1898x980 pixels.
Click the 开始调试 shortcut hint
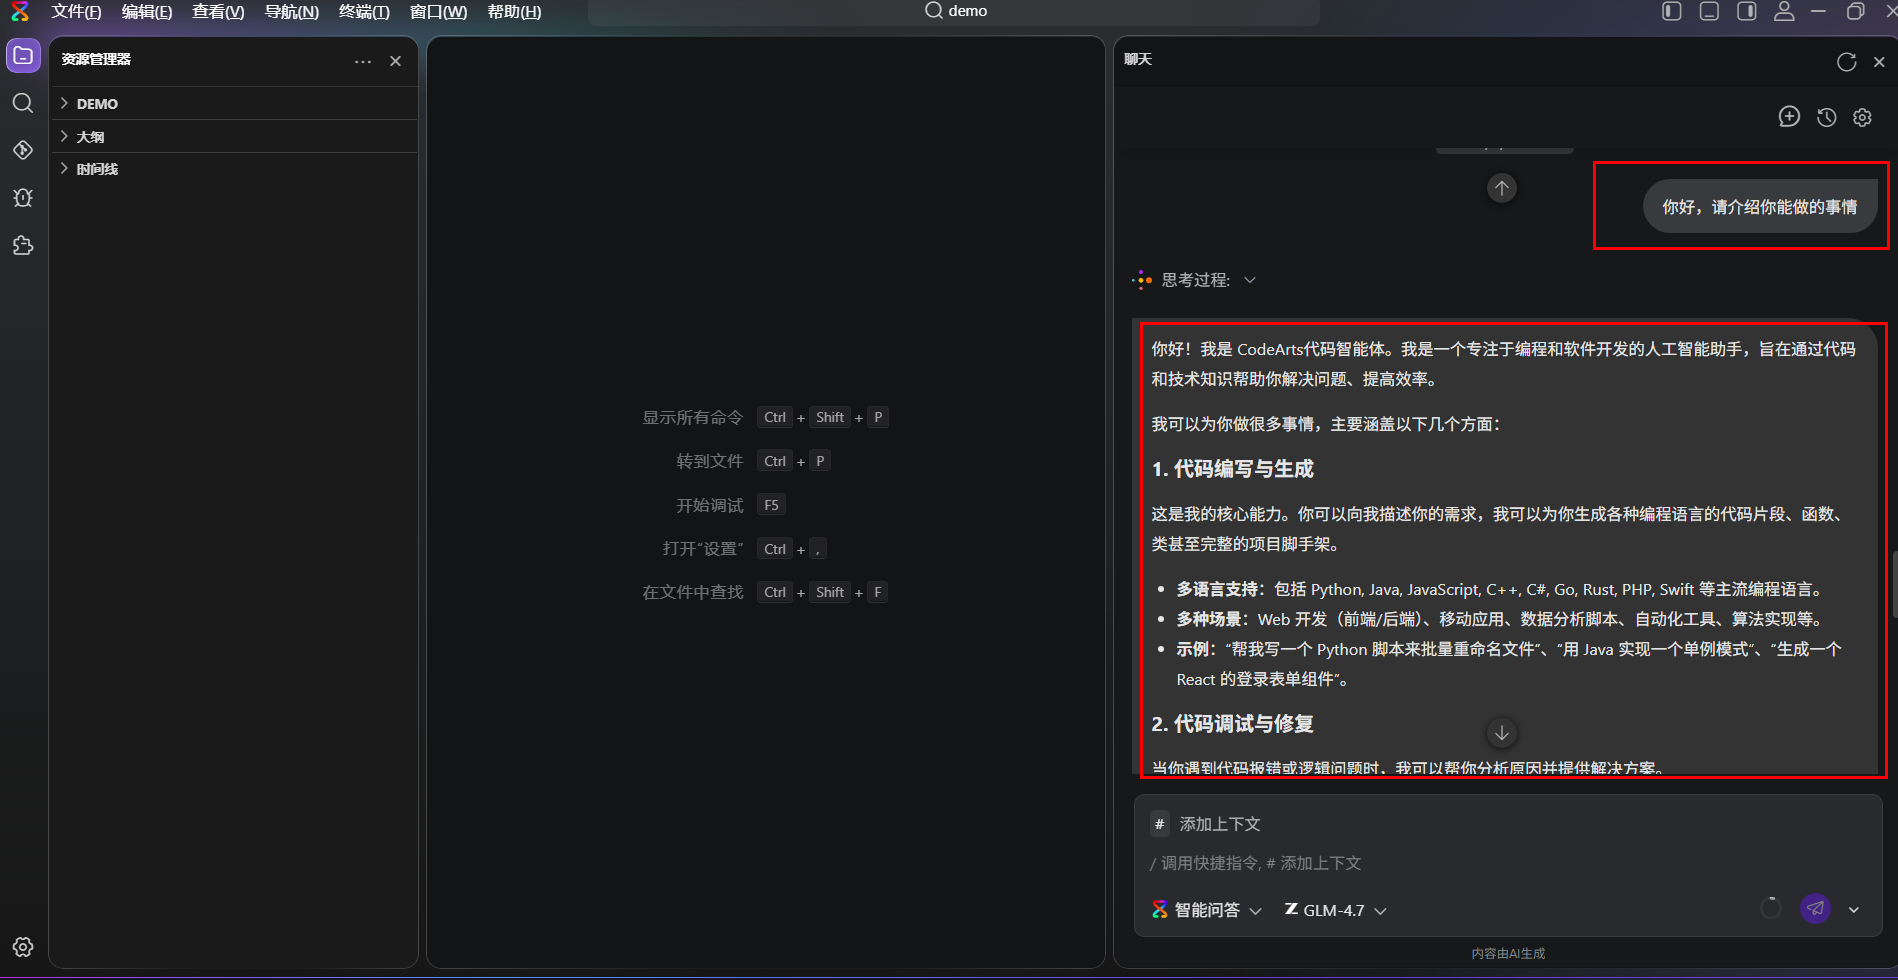click(x=710, y=505)
